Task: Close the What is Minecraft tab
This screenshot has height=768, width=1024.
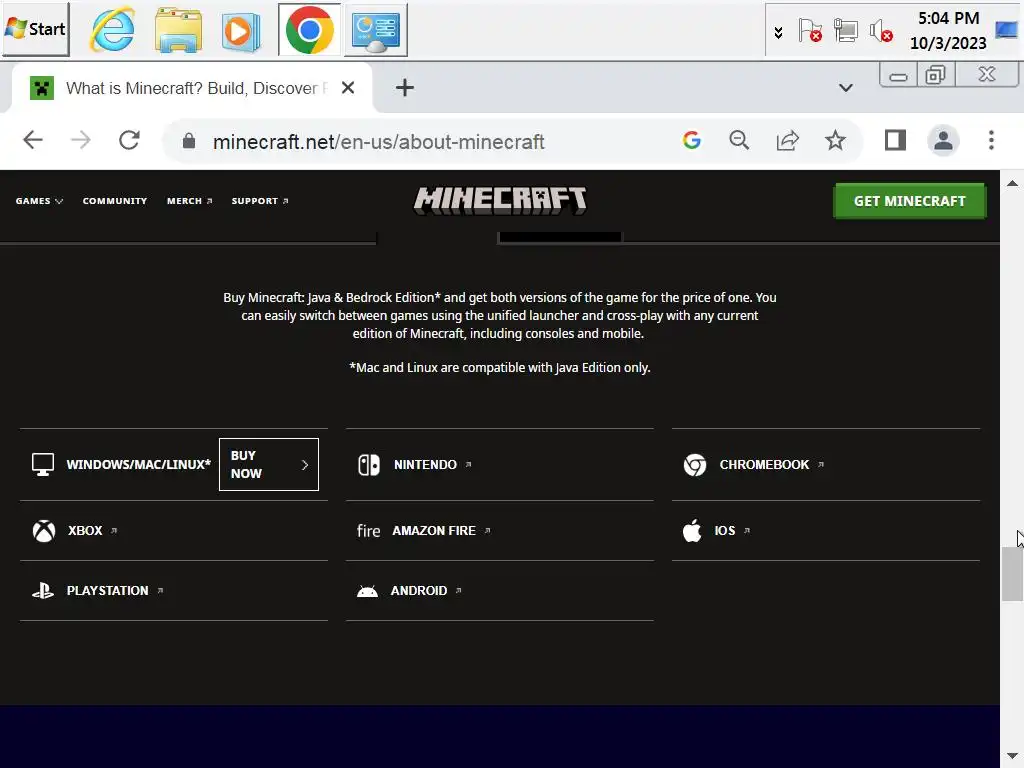Action: point(348,88)
